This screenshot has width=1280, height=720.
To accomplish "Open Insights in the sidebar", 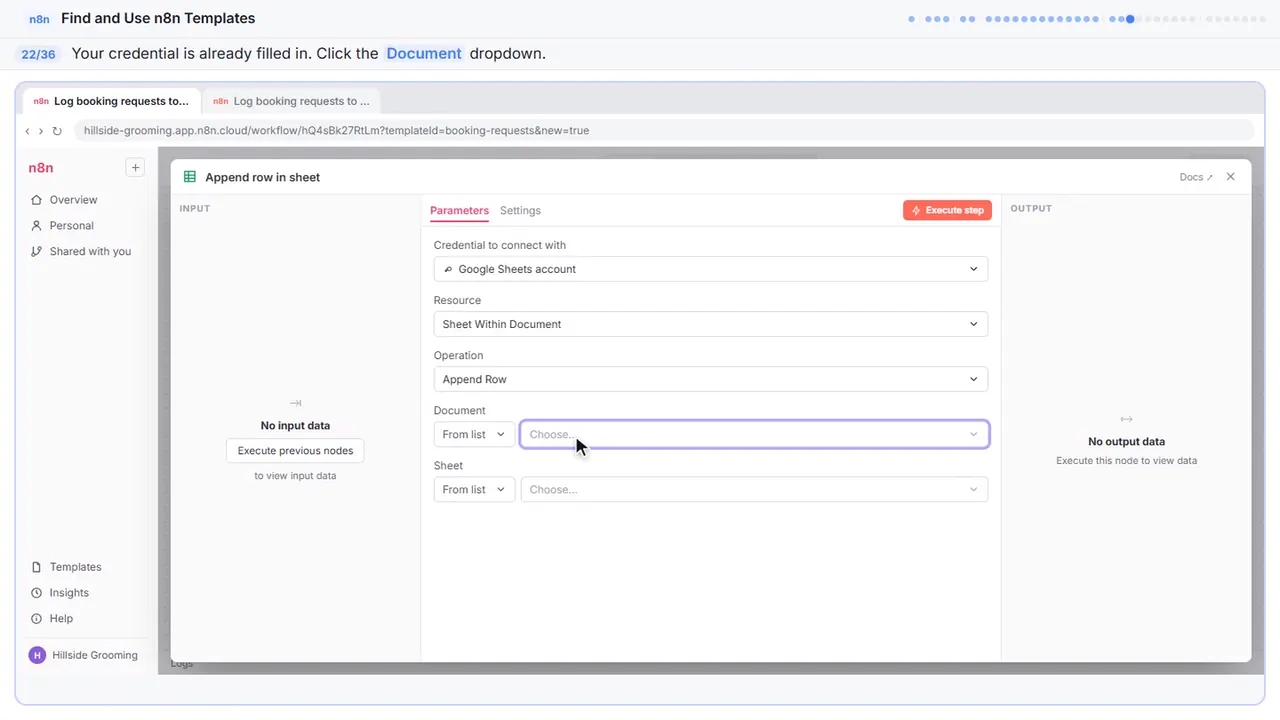I will tap(60, 593).
